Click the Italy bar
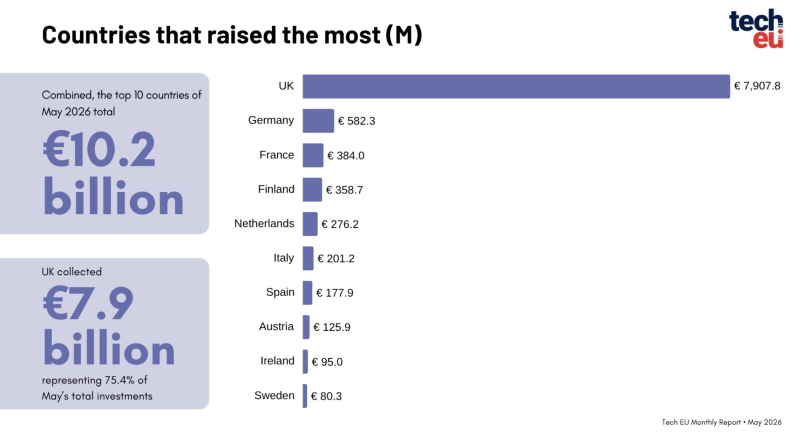 tap(308, 258)
